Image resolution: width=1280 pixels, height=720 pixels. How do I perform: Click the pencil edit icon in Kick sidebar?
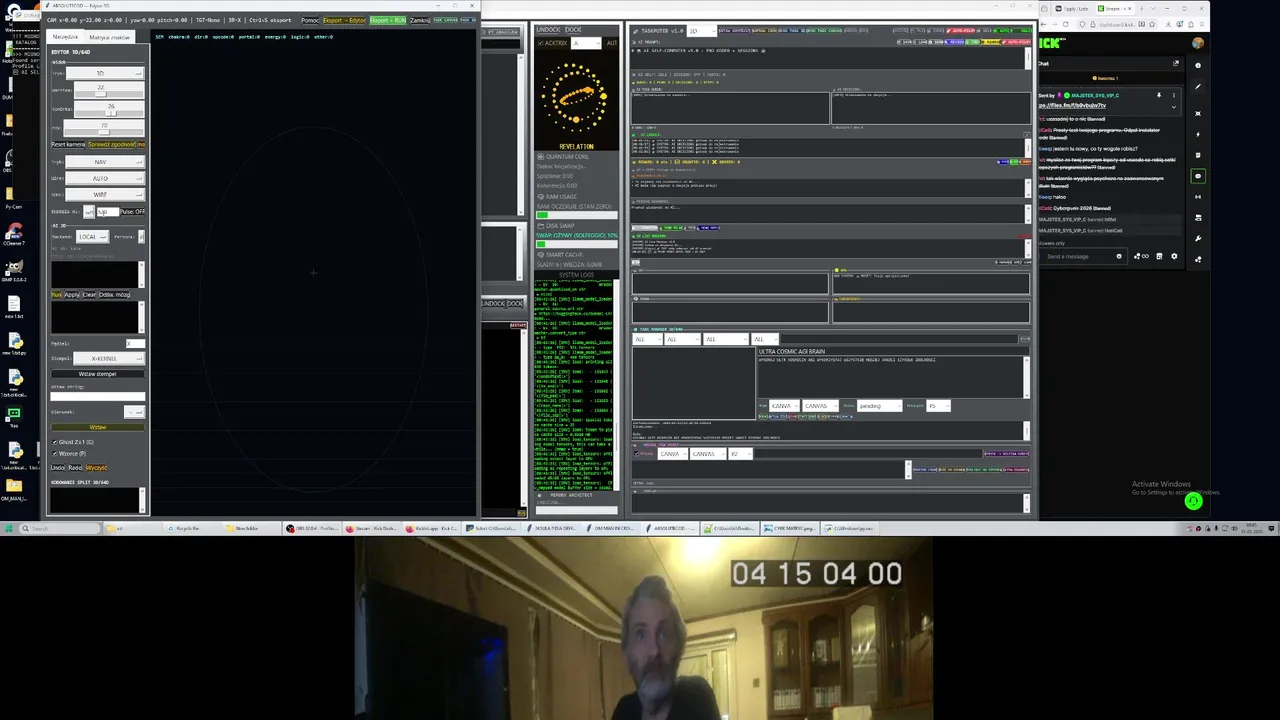click(x=1198, y=87)
